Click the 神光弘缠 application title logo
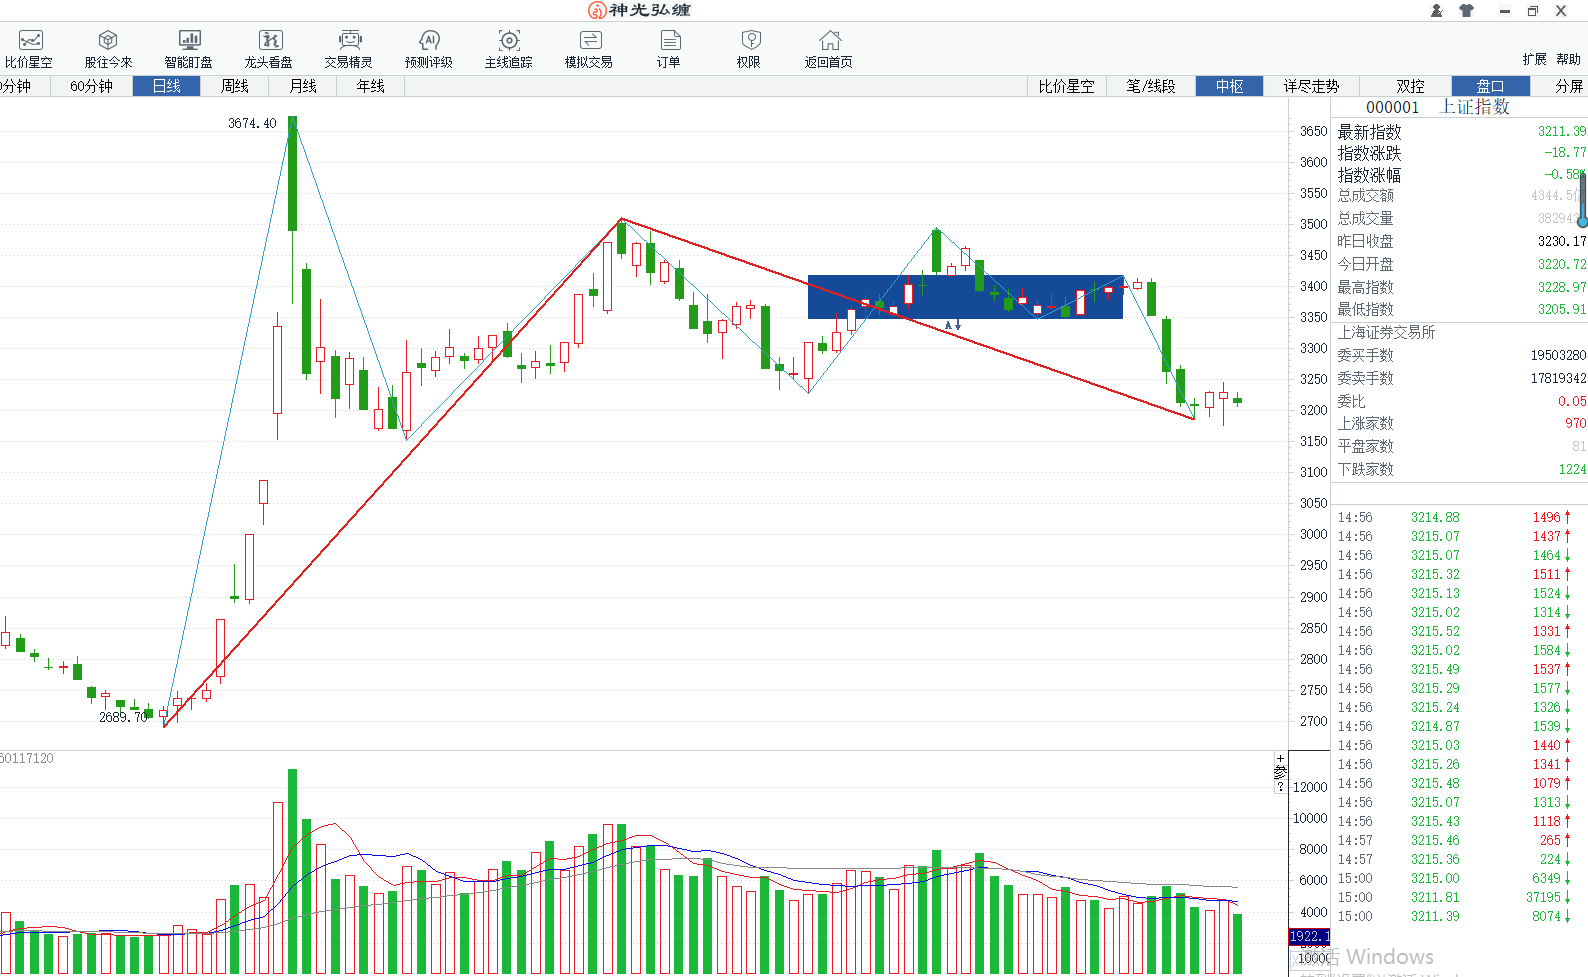Image resolution: width=1588 pixels, height=977 pixels. pos(639,10)
